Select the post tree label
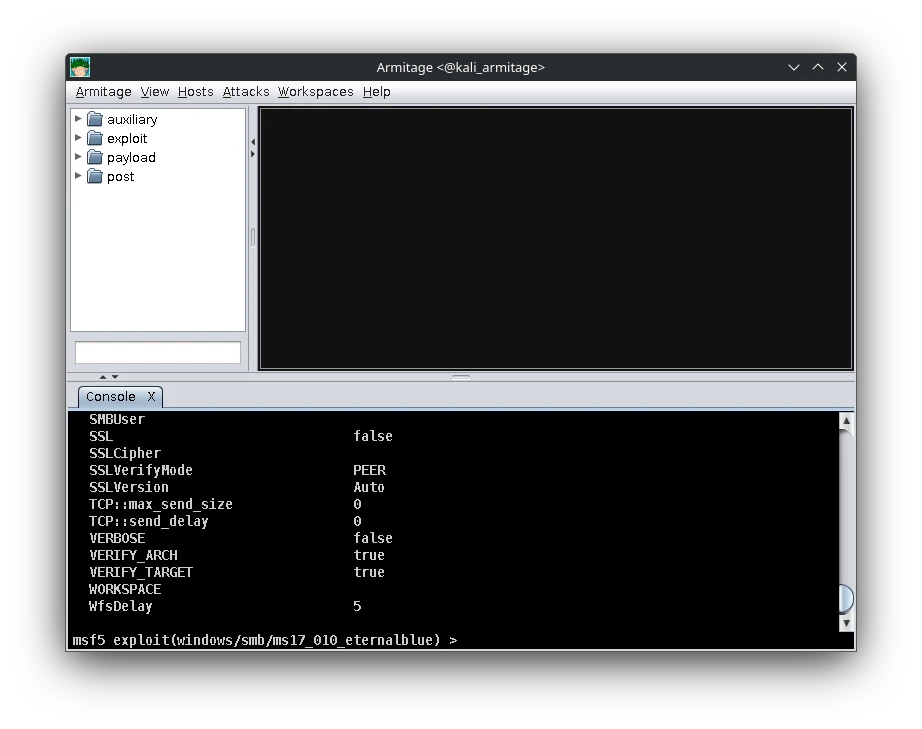This screenshot has width=922, height=729. 121,176
